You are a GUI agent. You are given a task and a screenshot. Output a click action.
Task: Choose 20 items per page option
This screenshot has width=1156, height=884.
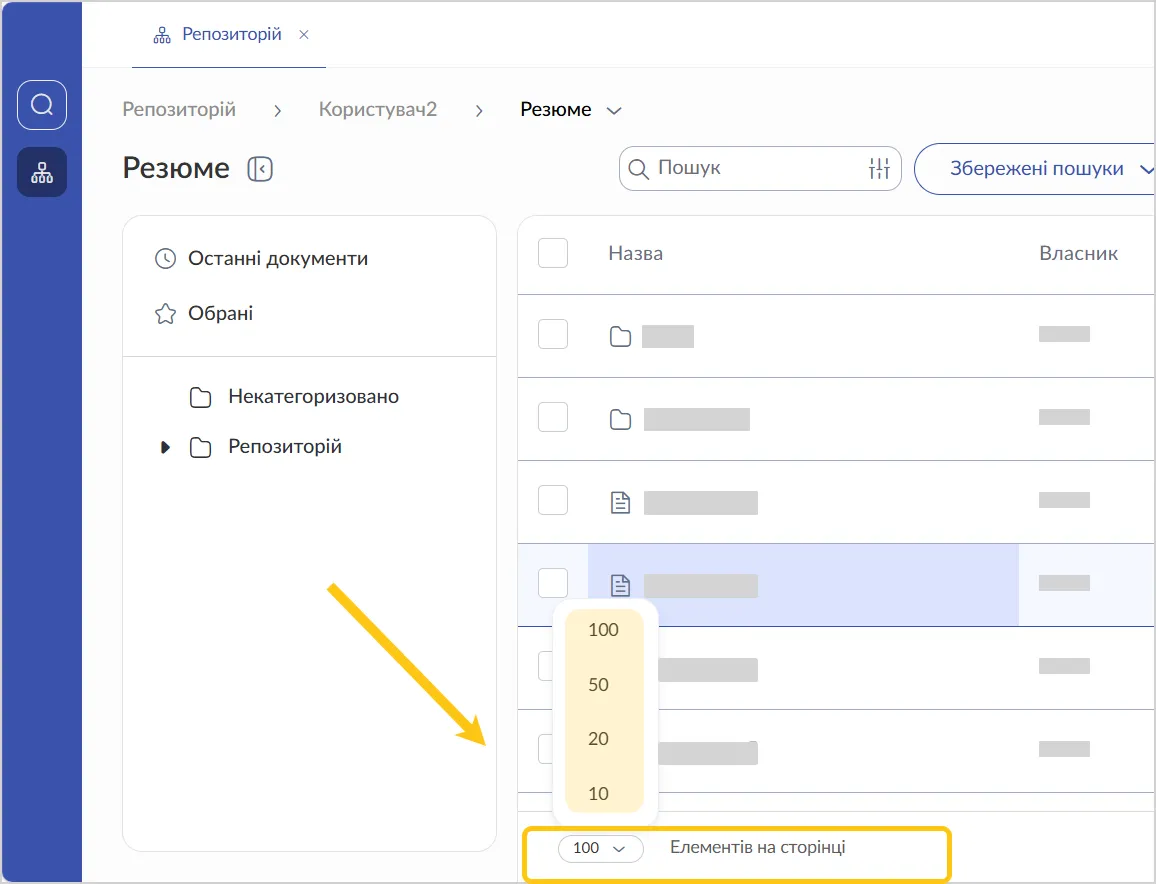tap(599, 739)
